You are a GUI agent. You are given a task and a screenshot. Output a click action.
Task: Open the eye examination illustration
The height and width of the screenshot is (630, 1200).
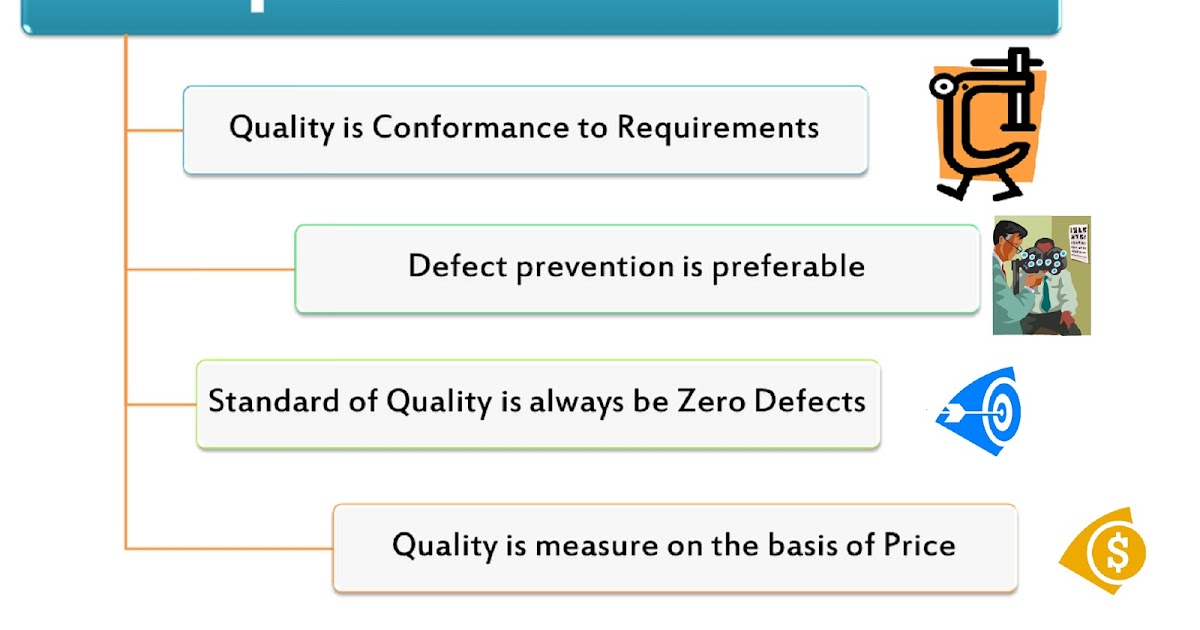(x=1041, y=276)
